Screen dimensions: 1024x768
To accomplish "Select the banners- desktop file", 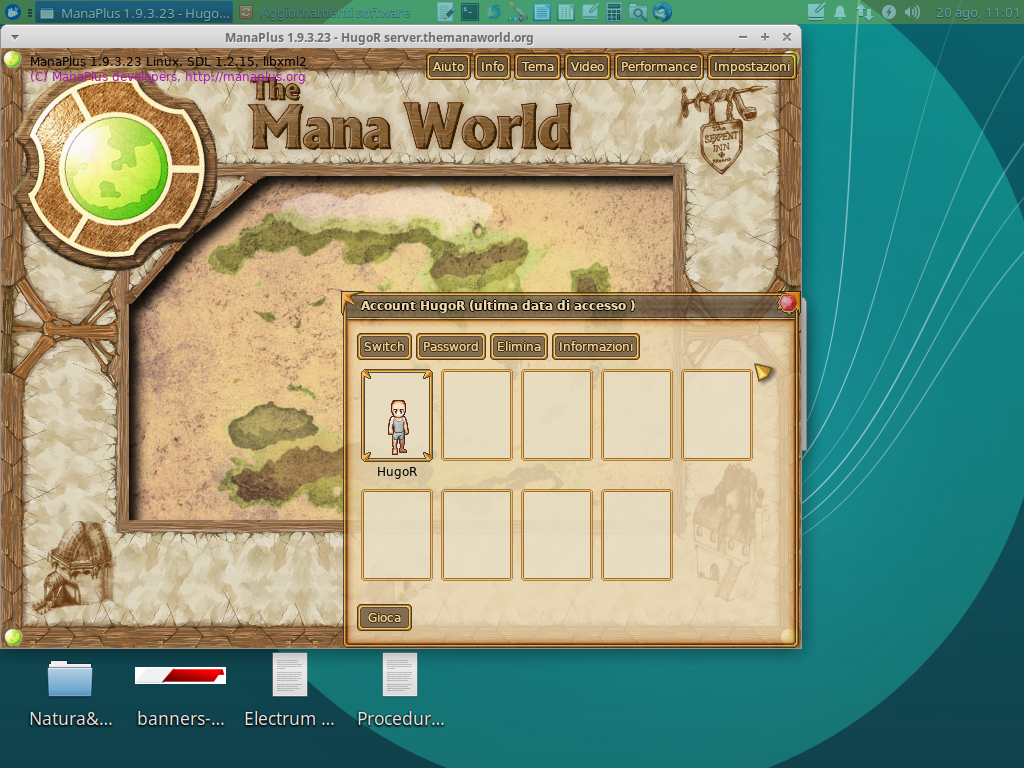I will coord(181,695).
